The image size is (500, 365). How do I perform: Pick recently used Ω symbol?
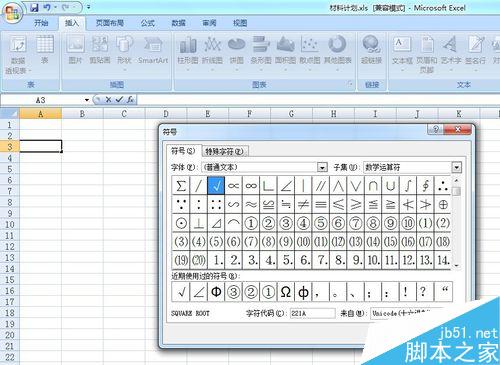[x=286, y=292]
